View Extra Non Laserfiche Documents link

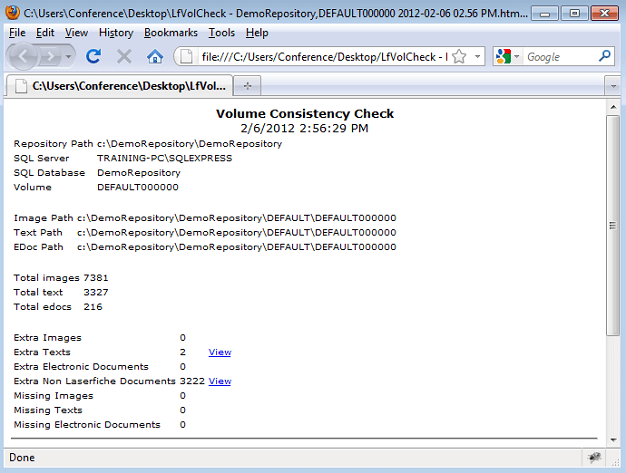(220, 381)
